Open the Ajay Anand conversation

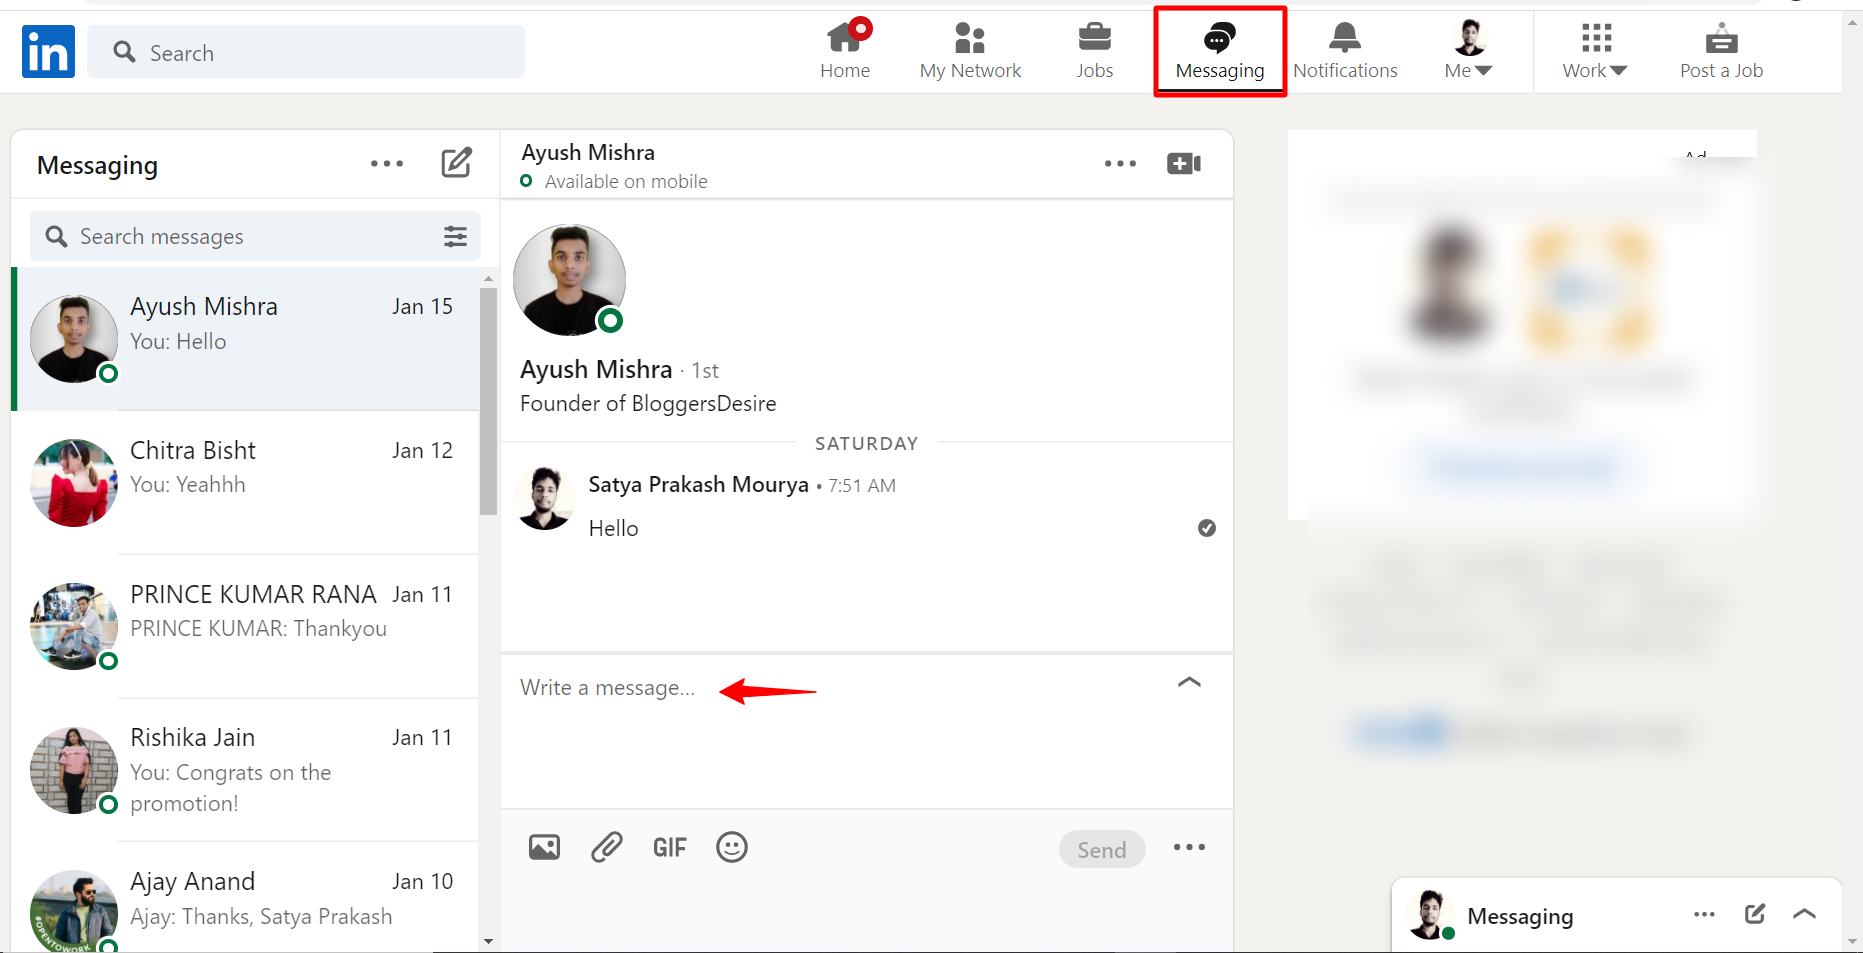(245, 898)
